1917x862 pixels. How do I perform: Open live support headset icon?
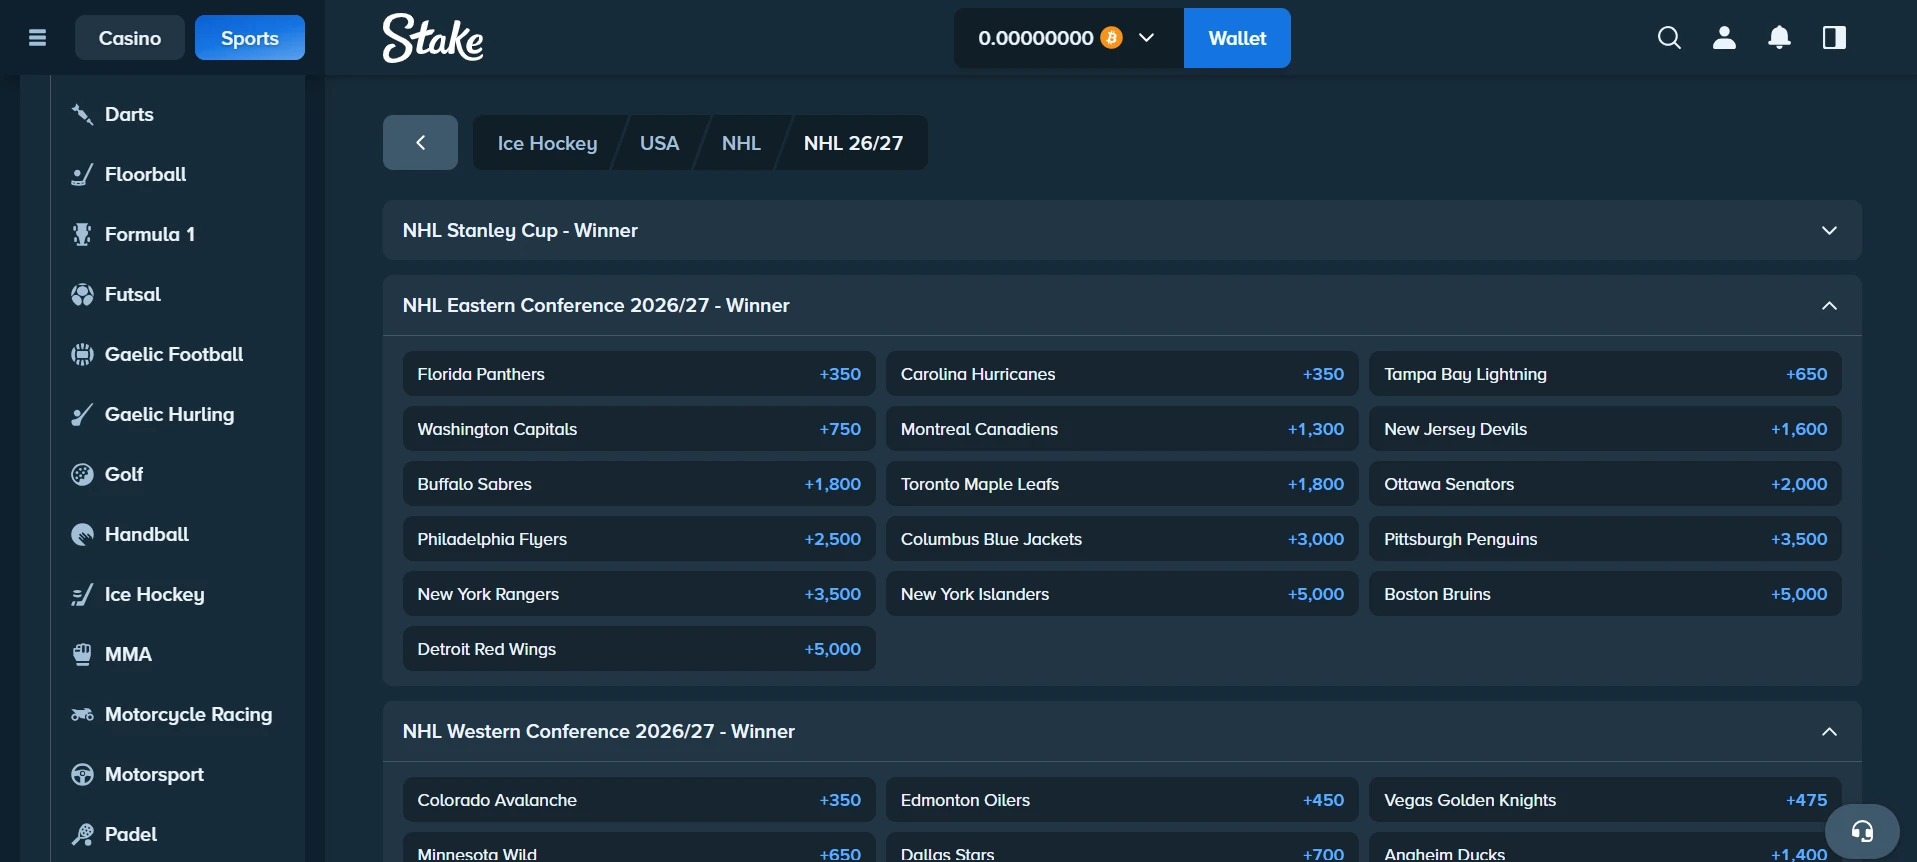coord(1862,831)
